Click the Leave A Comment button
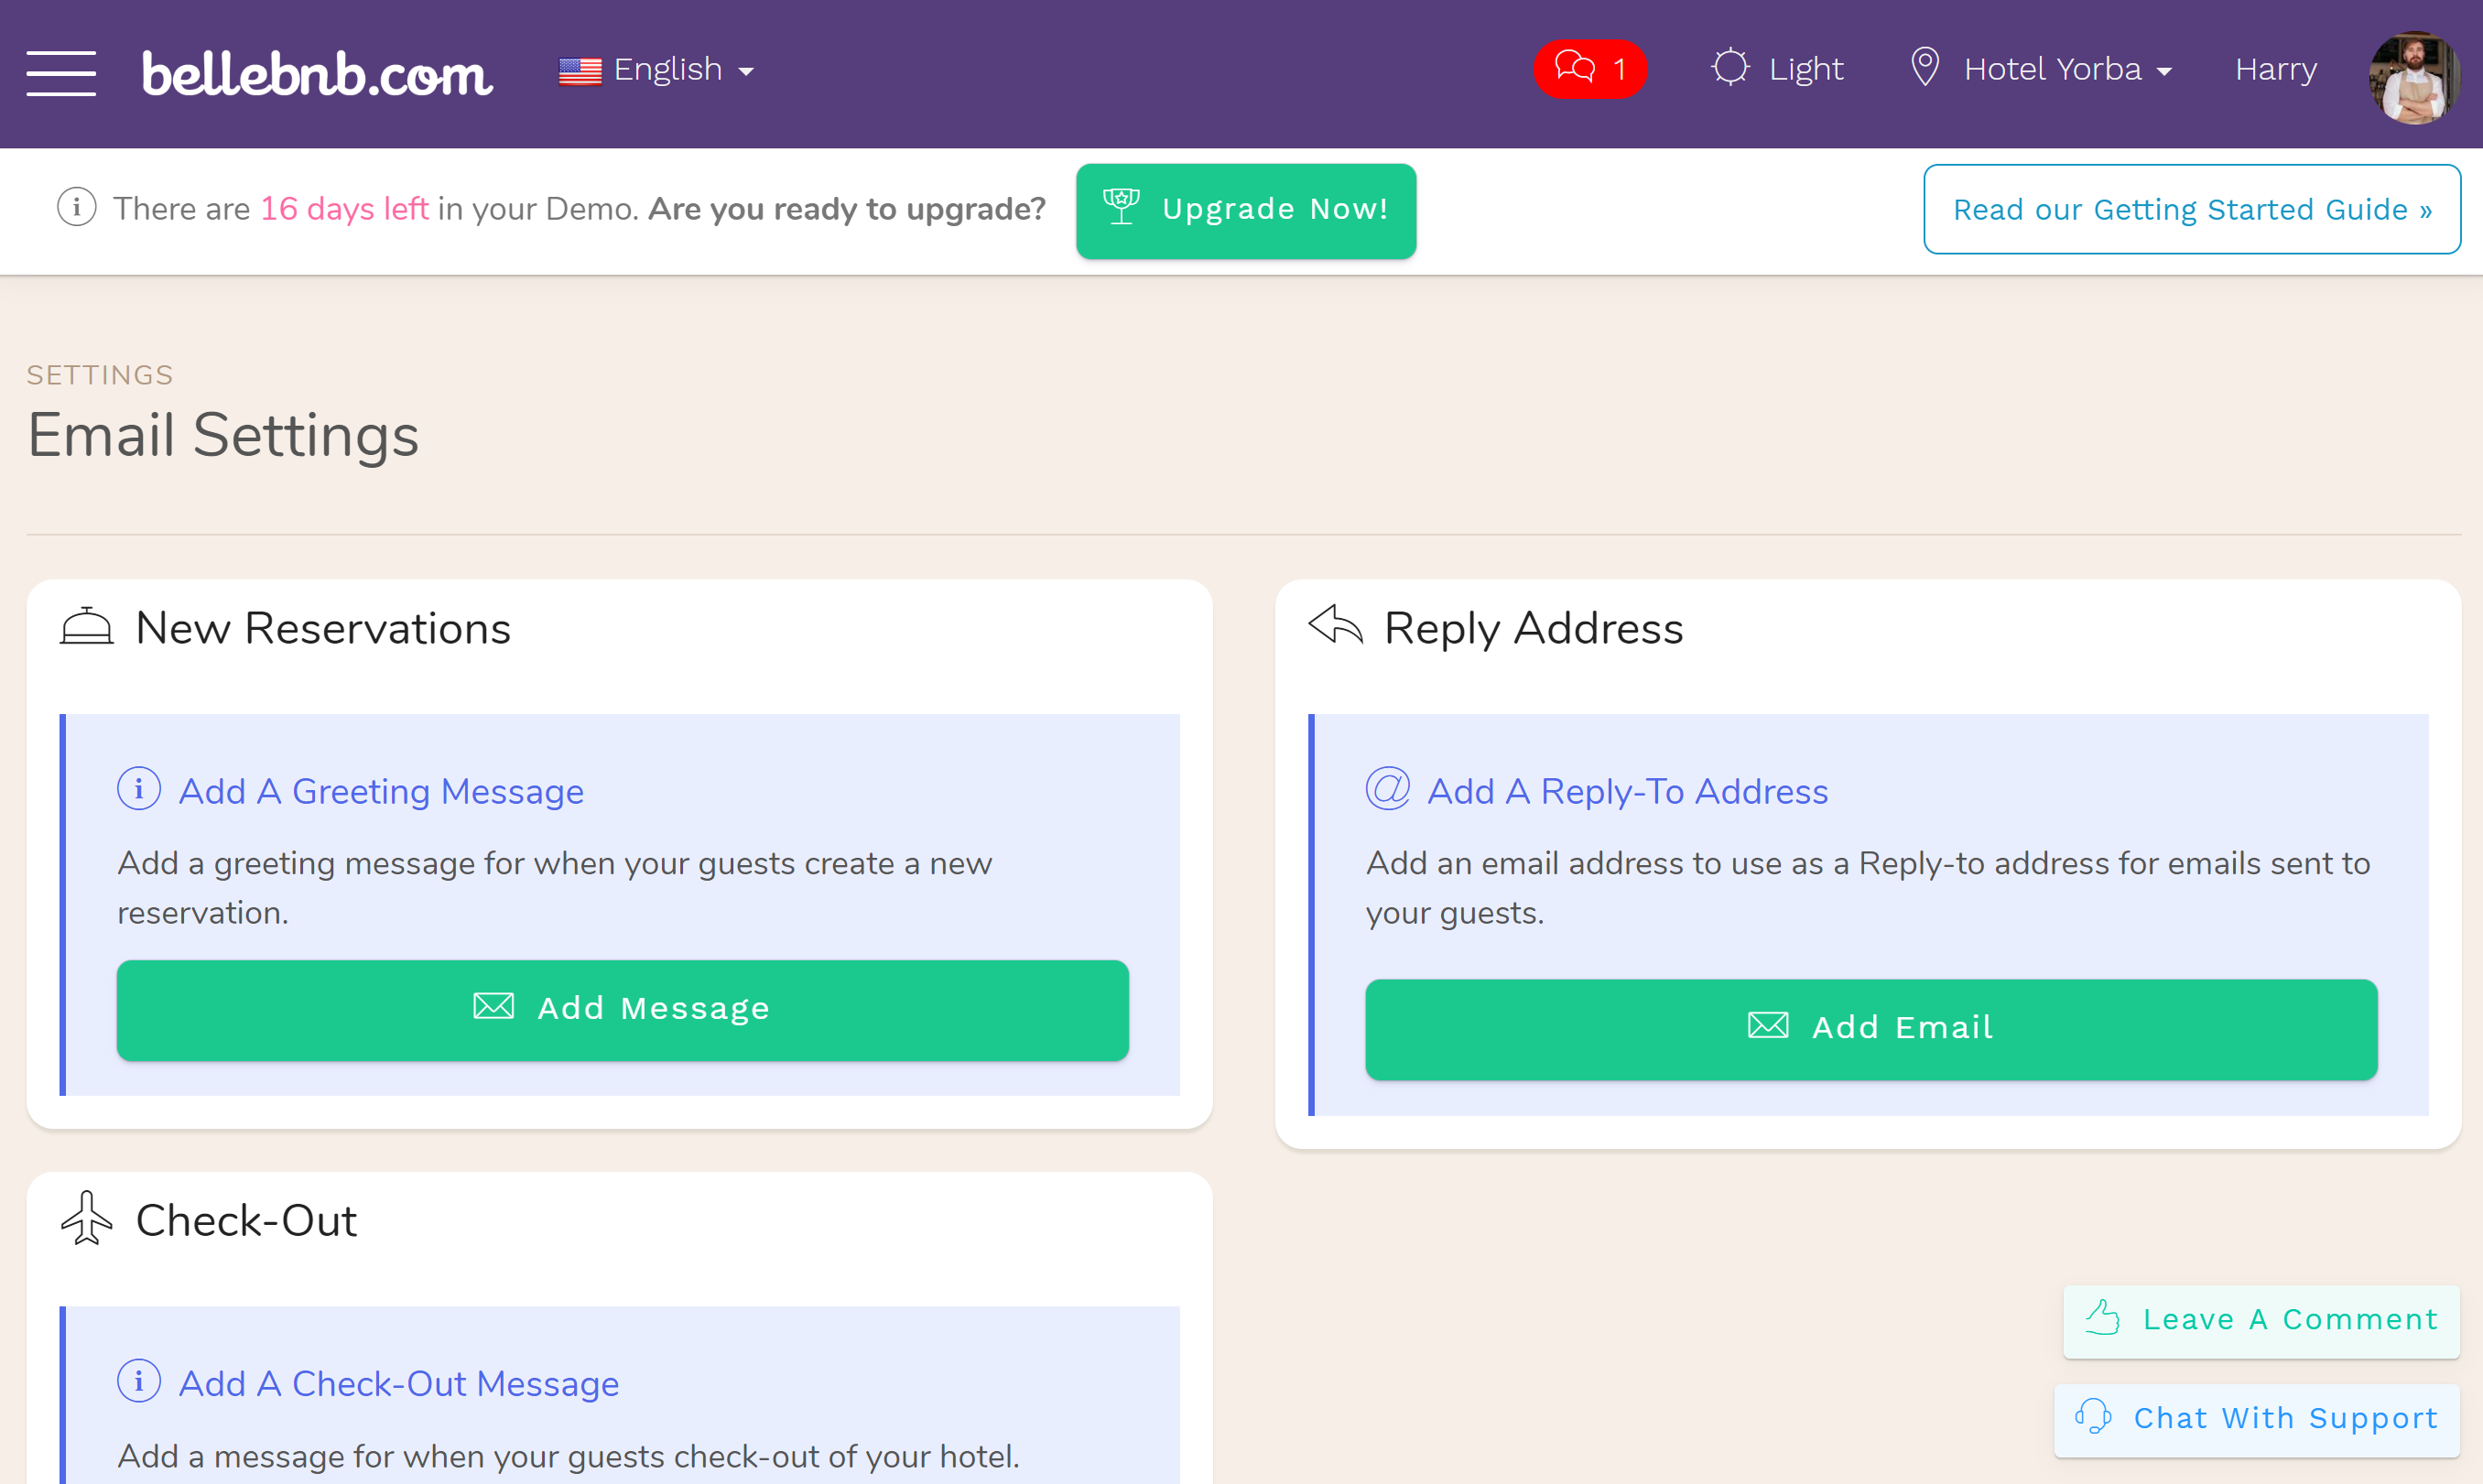This screenshot has width=2483, height=1484. [2261, 1321]
